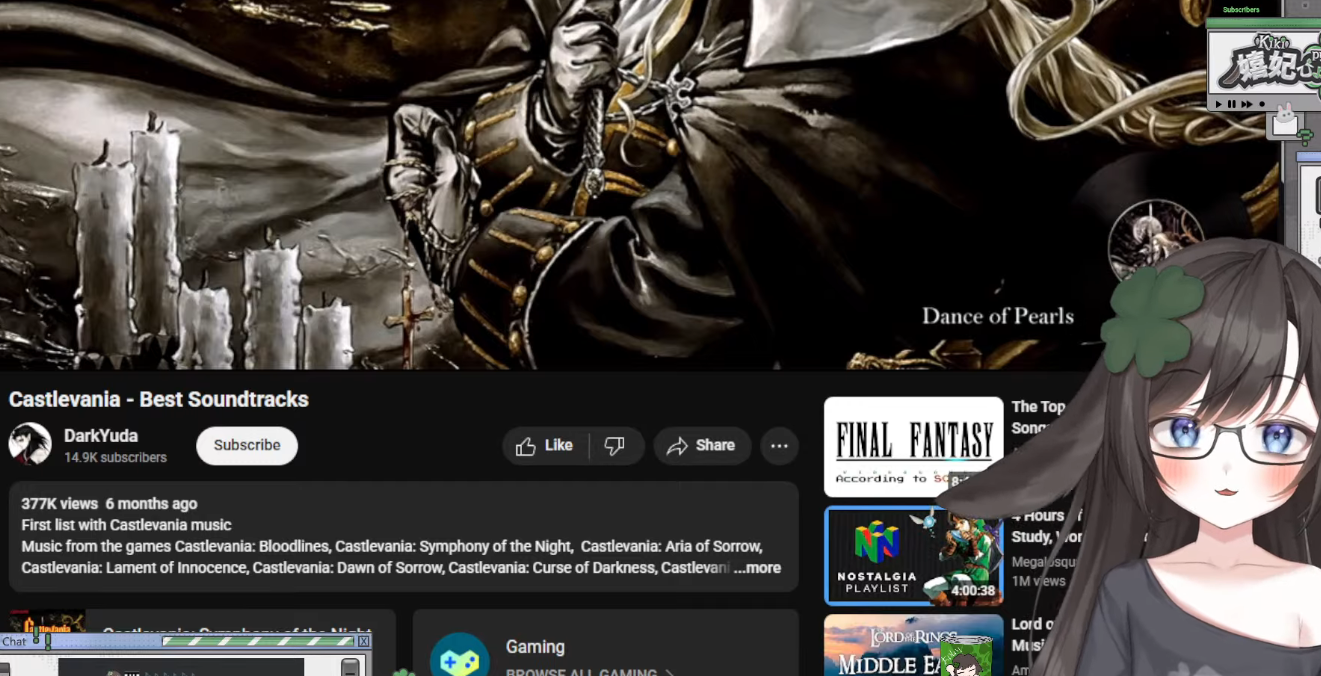
Task: Click the 4:00:38 duration badge
Action: 973,591
